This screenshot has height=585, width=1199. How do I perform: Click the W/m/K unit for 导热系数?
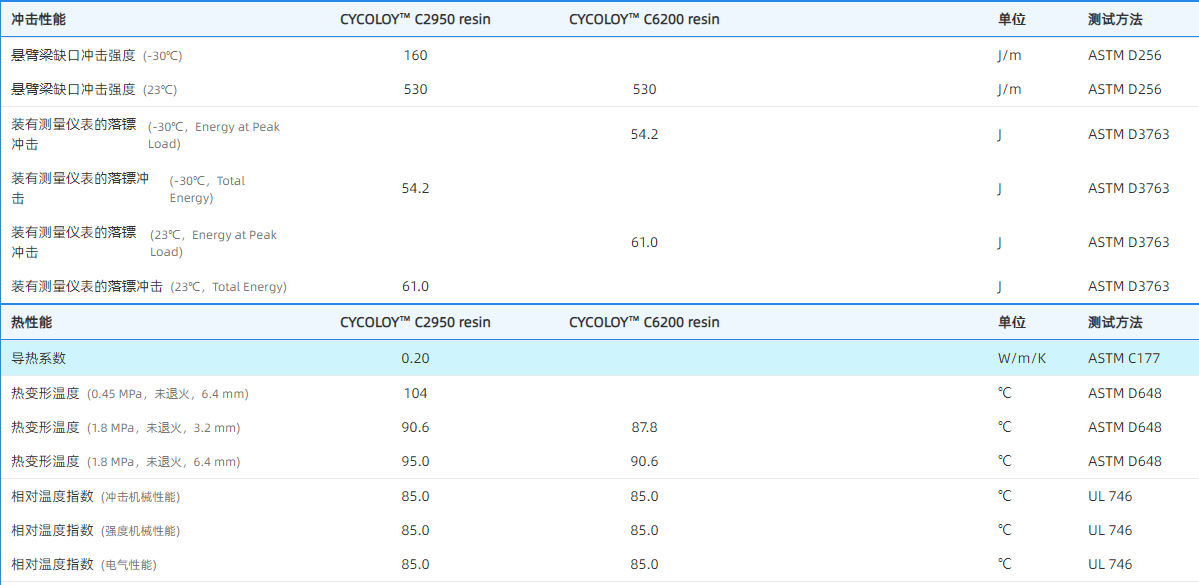[x=1022, y=358]
